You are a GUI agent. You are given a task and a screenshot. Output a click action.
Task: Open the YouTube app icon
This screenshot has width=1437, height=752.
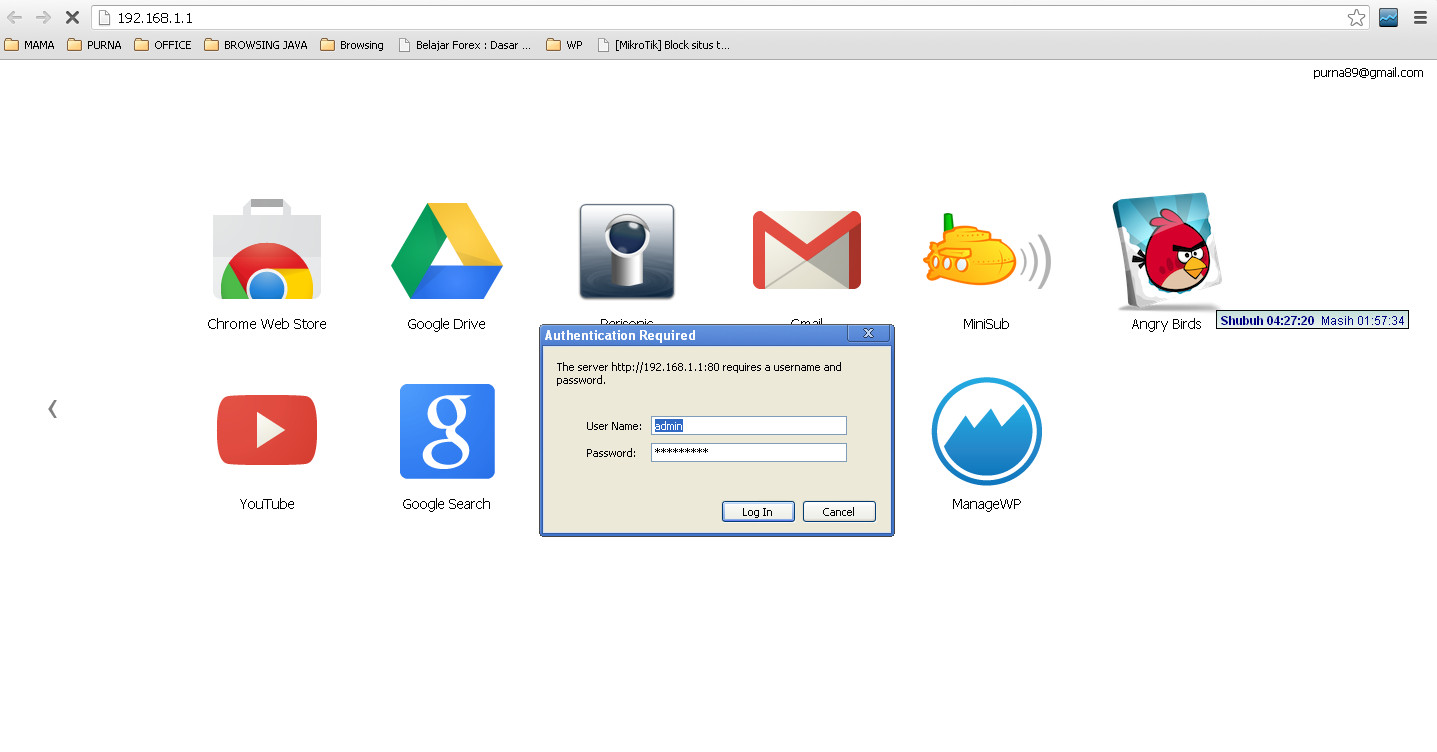[267, 430]
